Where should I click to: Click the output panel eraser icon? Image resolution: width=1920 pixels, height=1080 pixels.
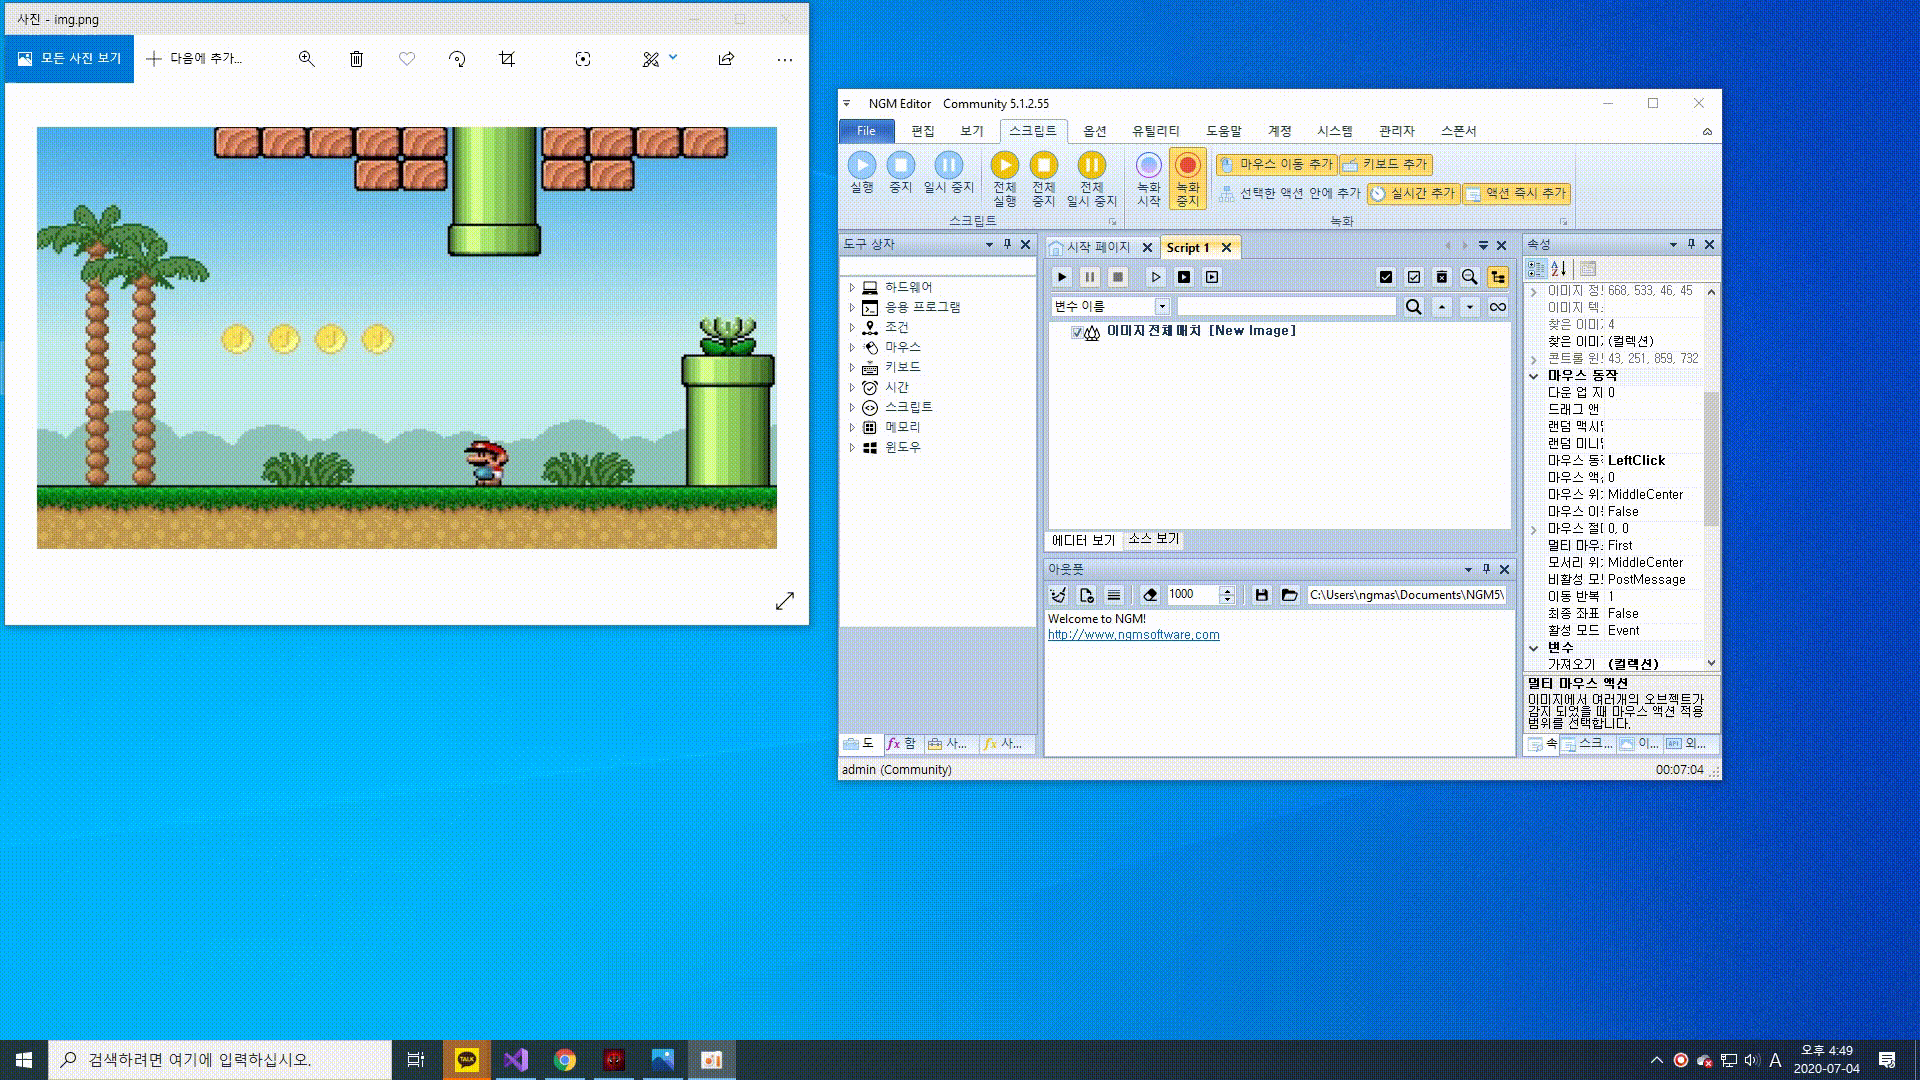point(1150,595)
